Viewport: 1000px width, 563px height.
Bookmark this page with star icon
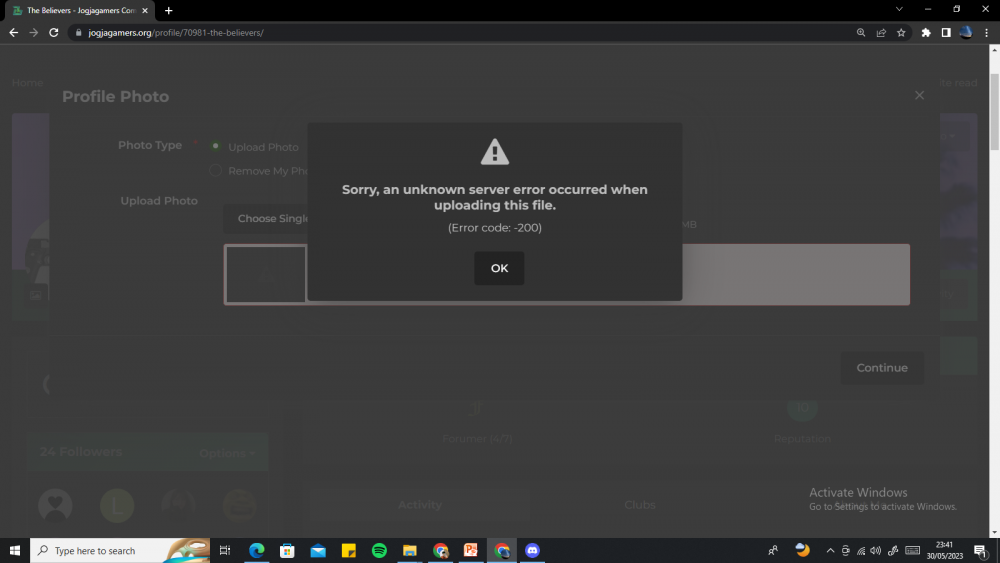click(901, 33)
